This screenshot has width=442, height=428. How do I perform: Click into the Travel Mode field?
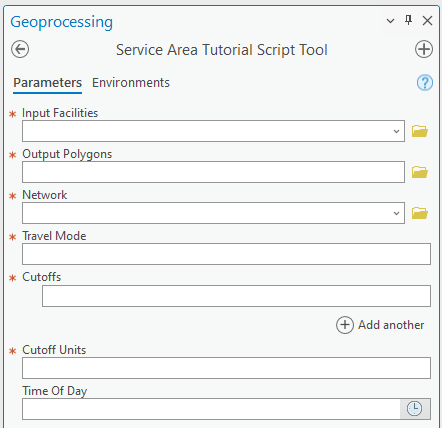pyautogui.click(x=226, y=254)
